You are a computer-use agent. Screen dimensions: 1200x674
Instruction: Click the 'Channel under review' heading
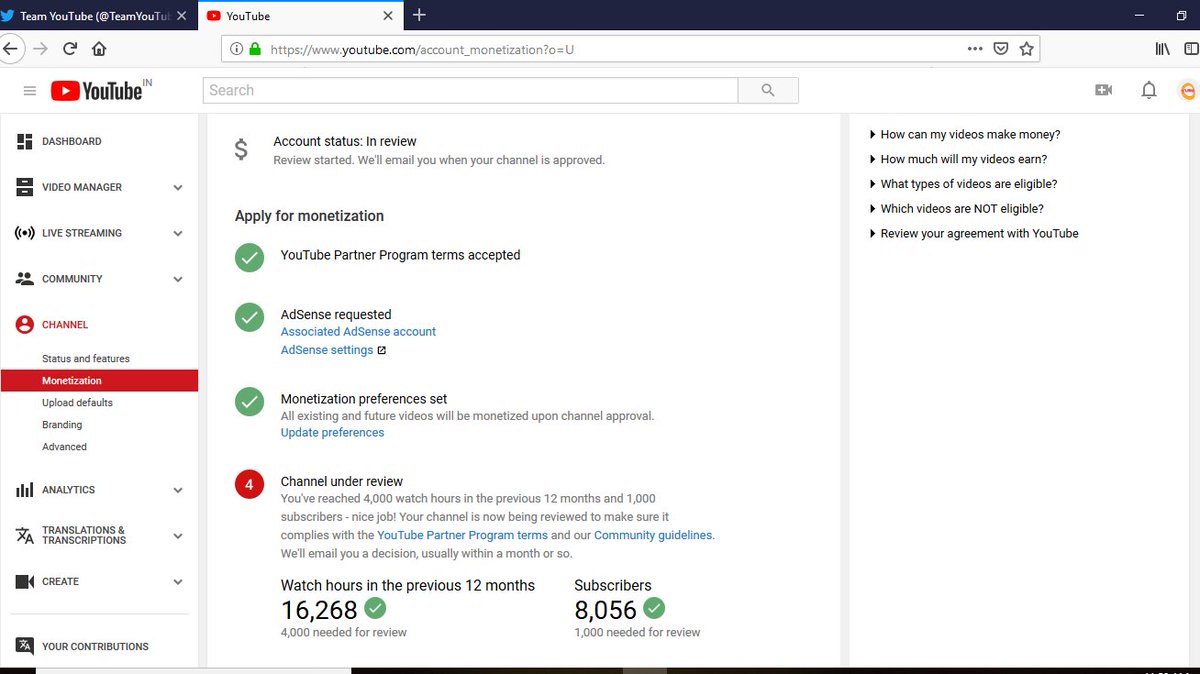pos(342,482)
